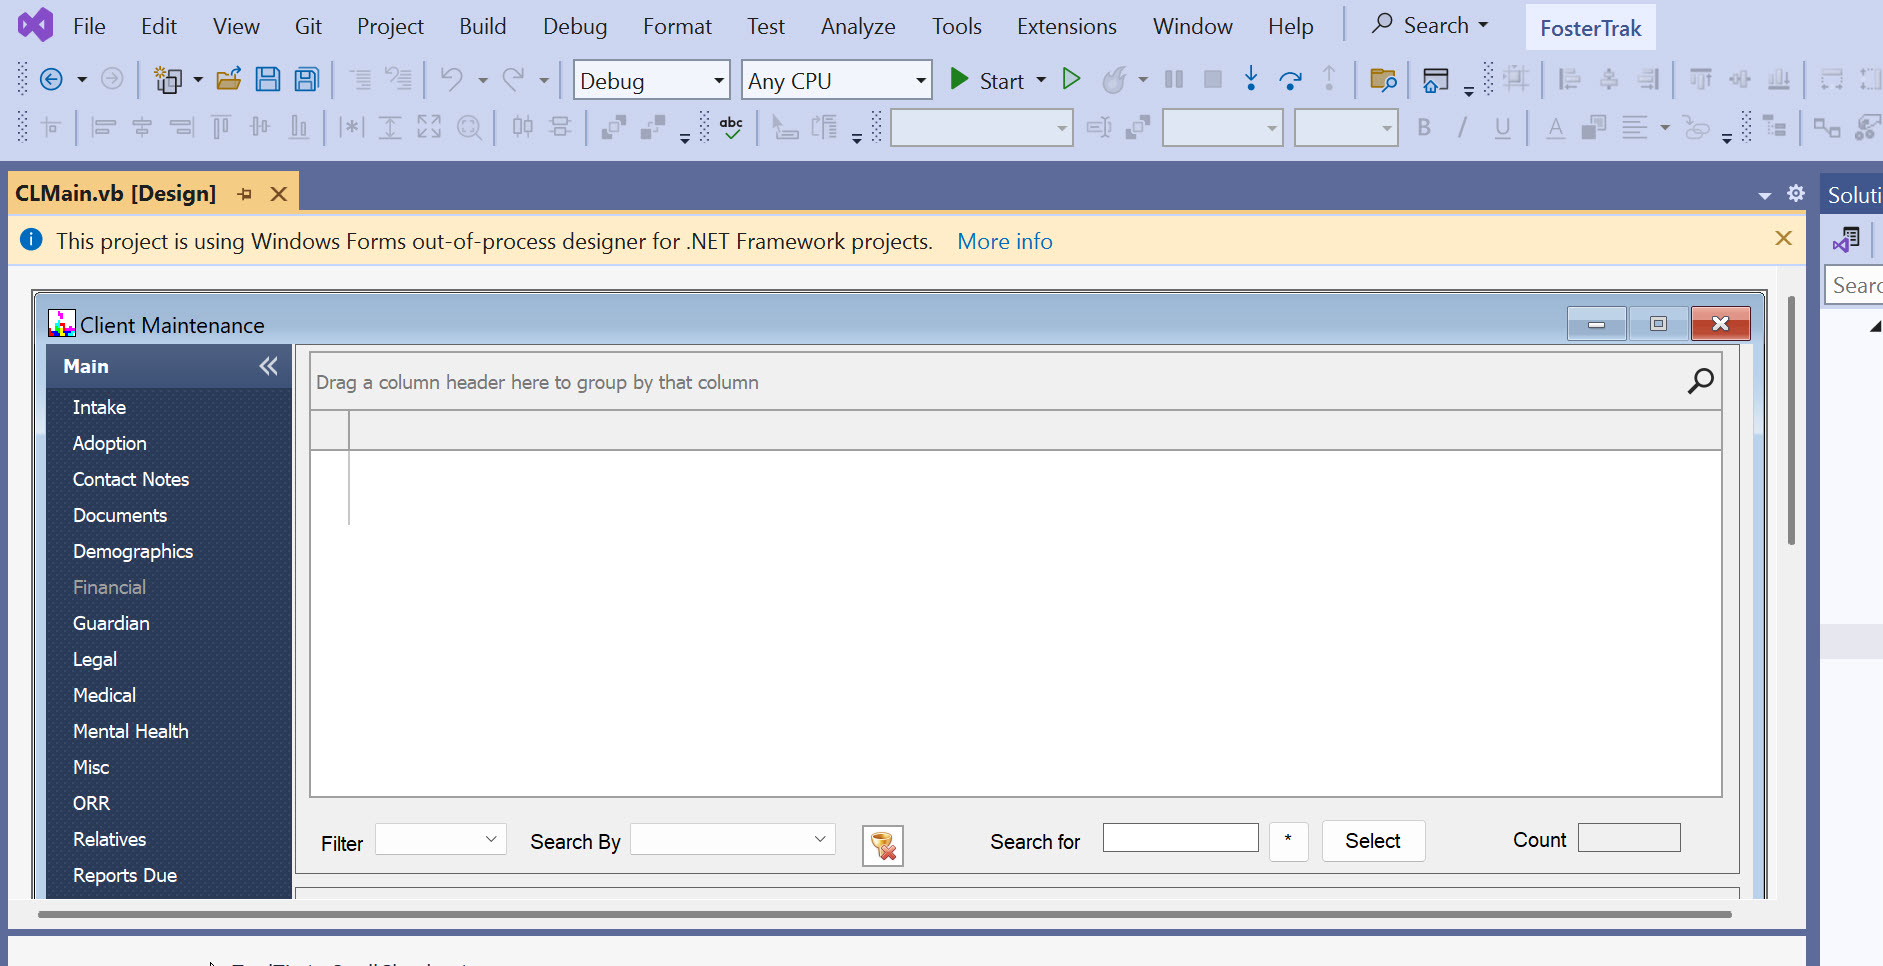Click the wildcard asterisk button
The width and height of the screenshot is (1883, 966).
pos(1288,841)
